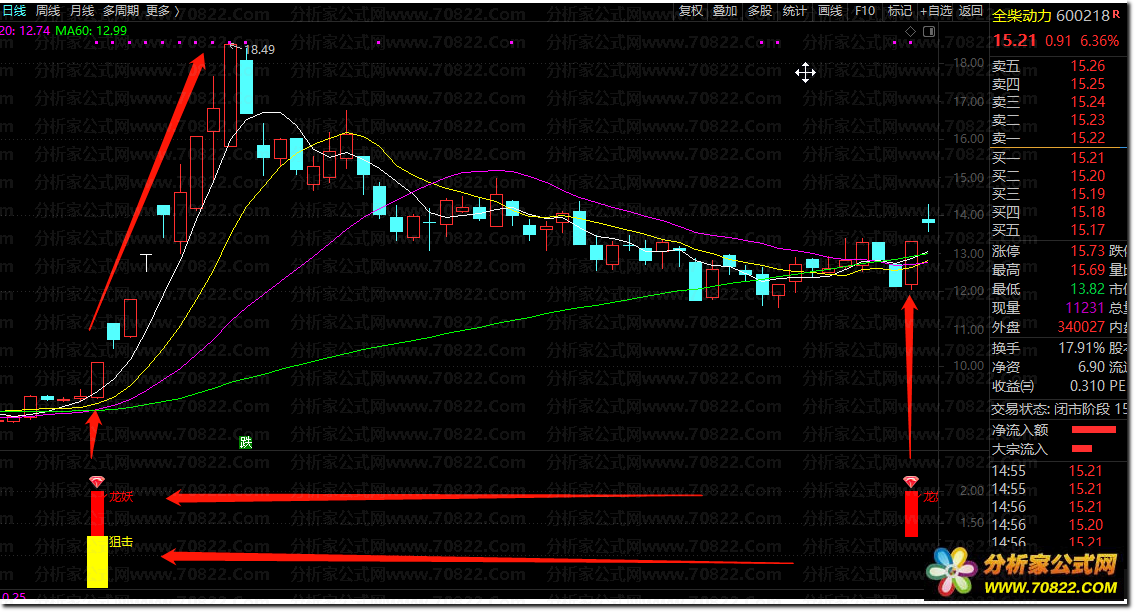Click the panel layout icon beside diamond
The width and height of the screenshot is (1136, 612).
click(929, 31)
